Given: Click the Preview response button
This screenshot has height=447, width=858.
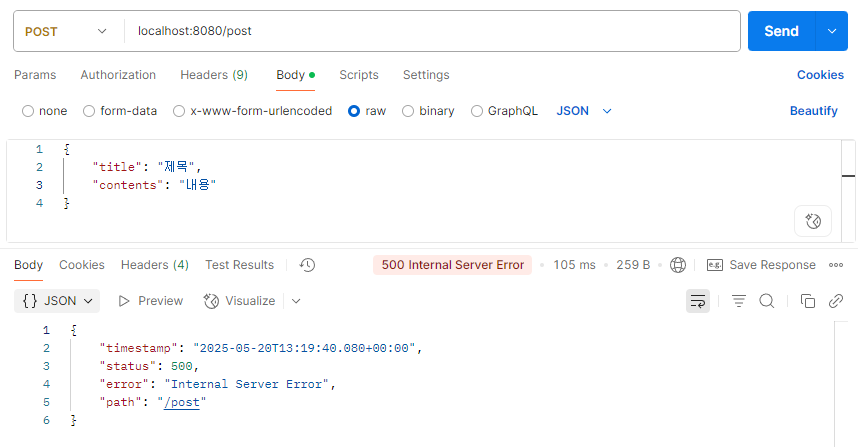Looking at the screenshot, I should click(x=150, y=301).
